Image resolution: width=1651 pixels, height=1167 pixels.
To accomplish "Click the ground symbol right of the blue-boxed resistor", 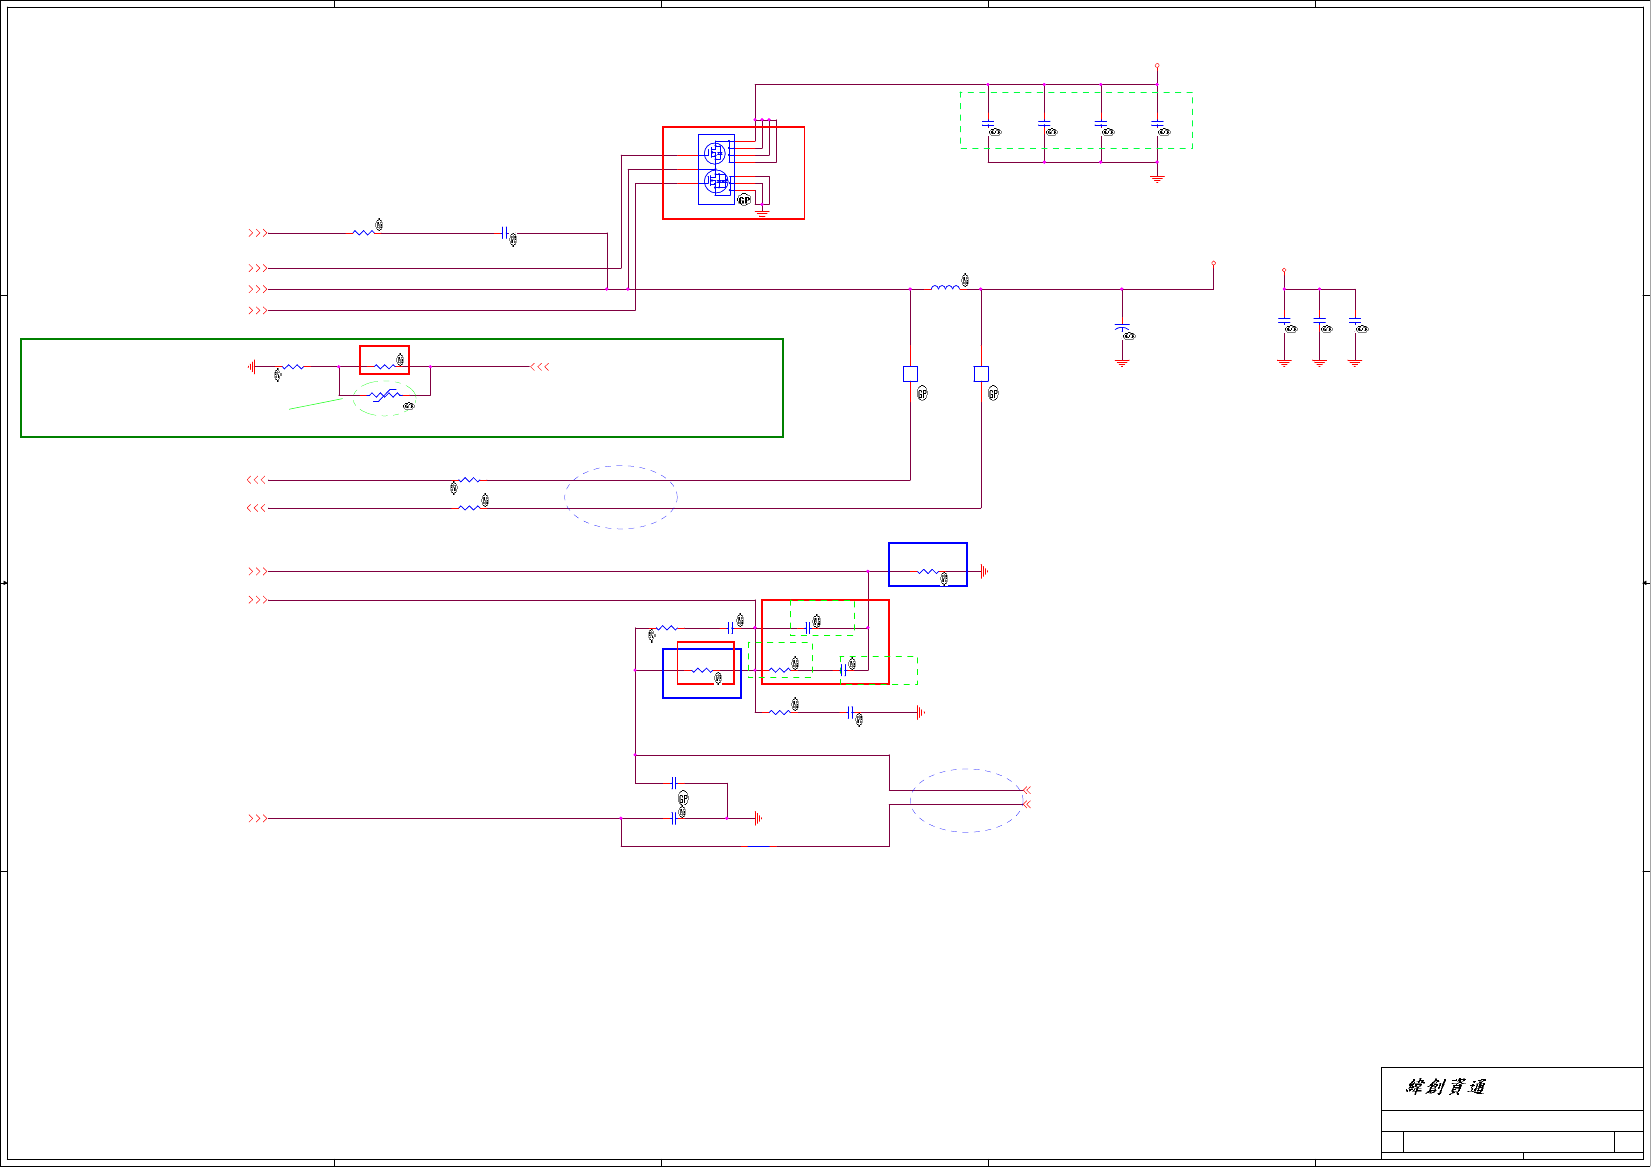I will [984, 572].
